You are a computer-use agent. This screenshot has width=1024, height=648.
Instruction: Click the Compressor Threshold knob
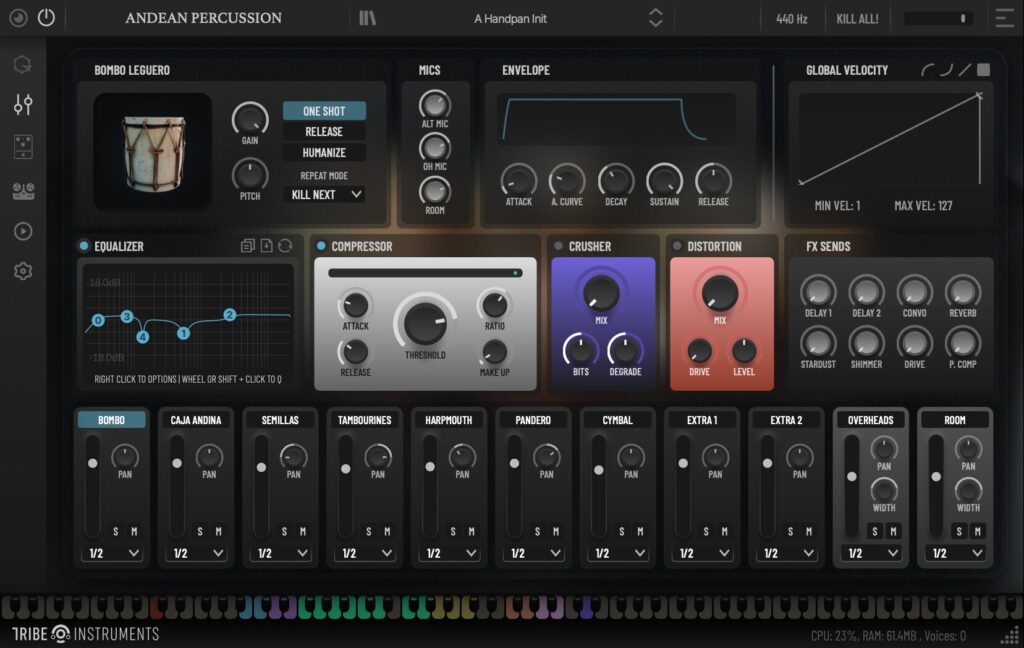pyautogui.click(x=425, y=323)
